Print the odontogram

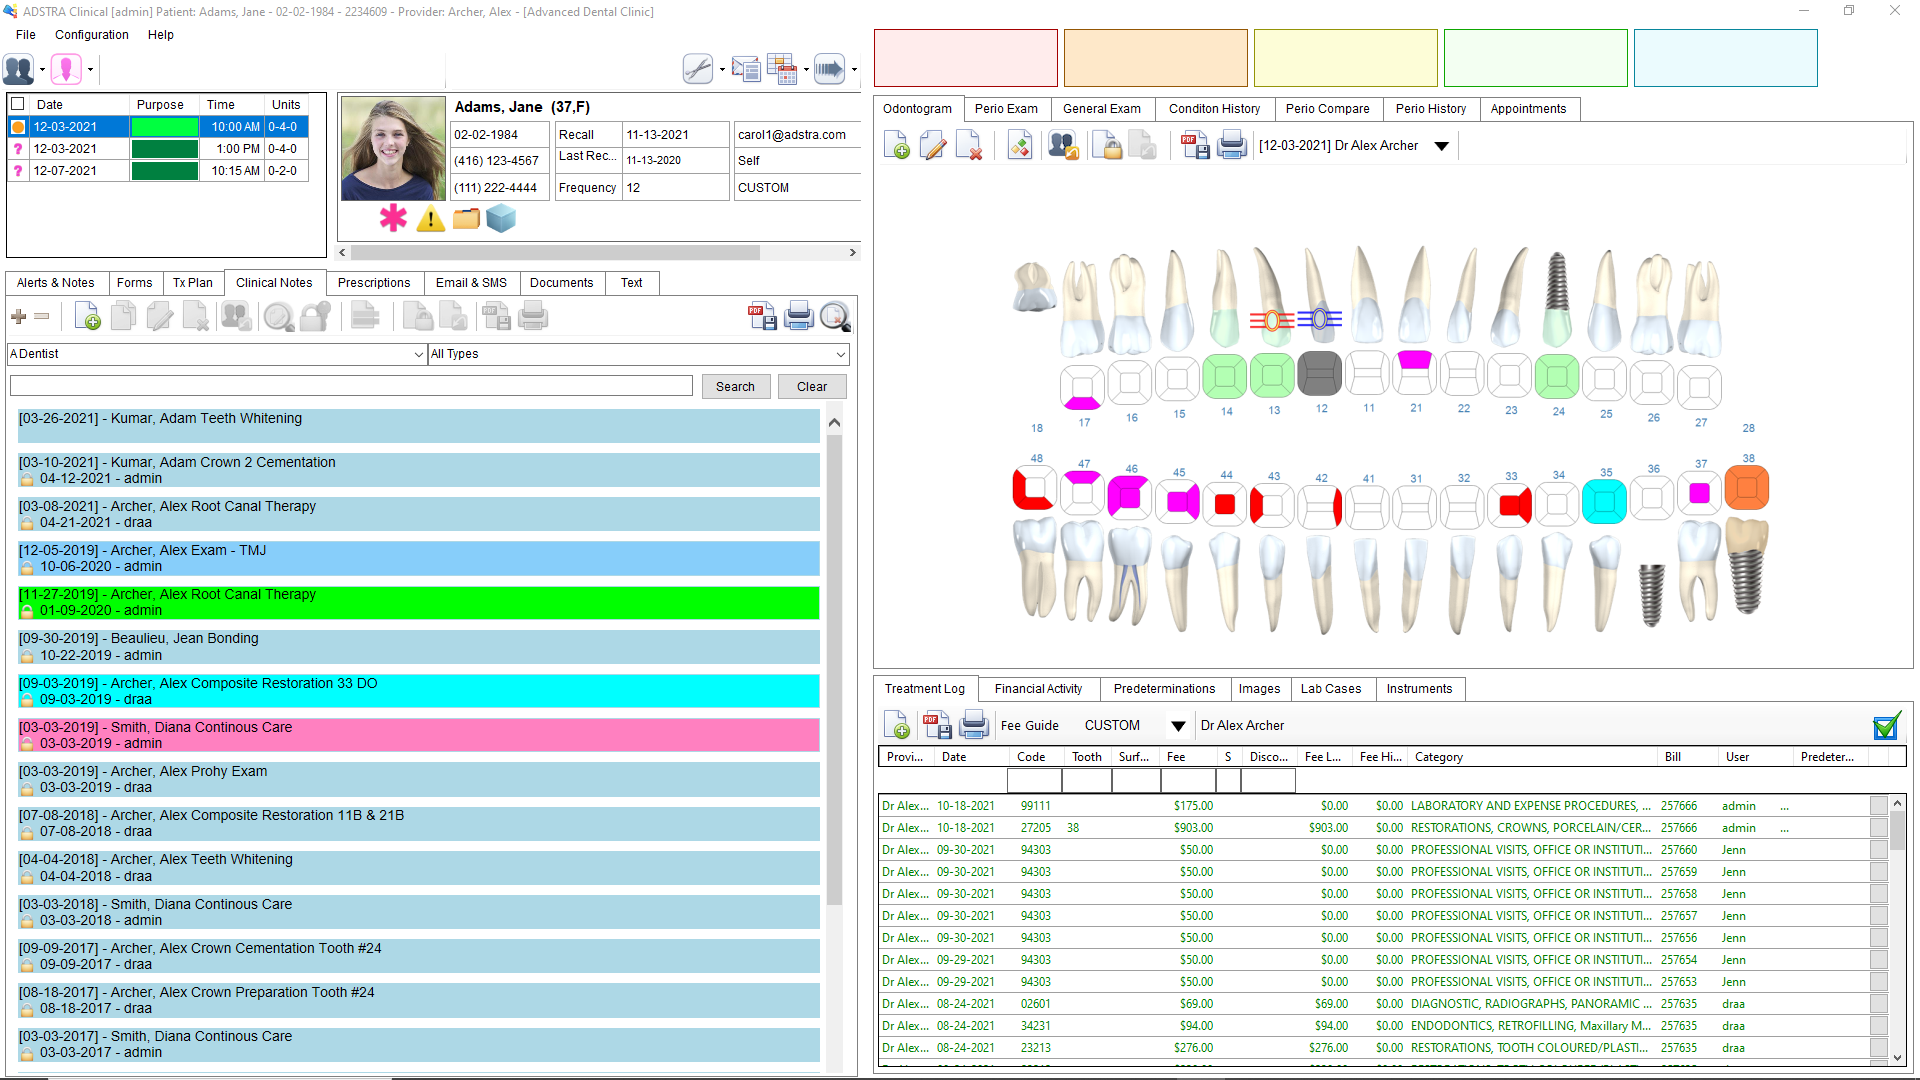[x=1232, y=145]
